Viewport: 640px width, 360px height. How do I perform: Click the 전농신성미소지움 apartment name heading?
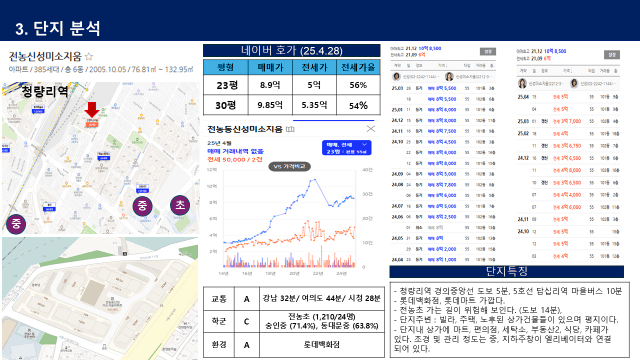(45, 56)
